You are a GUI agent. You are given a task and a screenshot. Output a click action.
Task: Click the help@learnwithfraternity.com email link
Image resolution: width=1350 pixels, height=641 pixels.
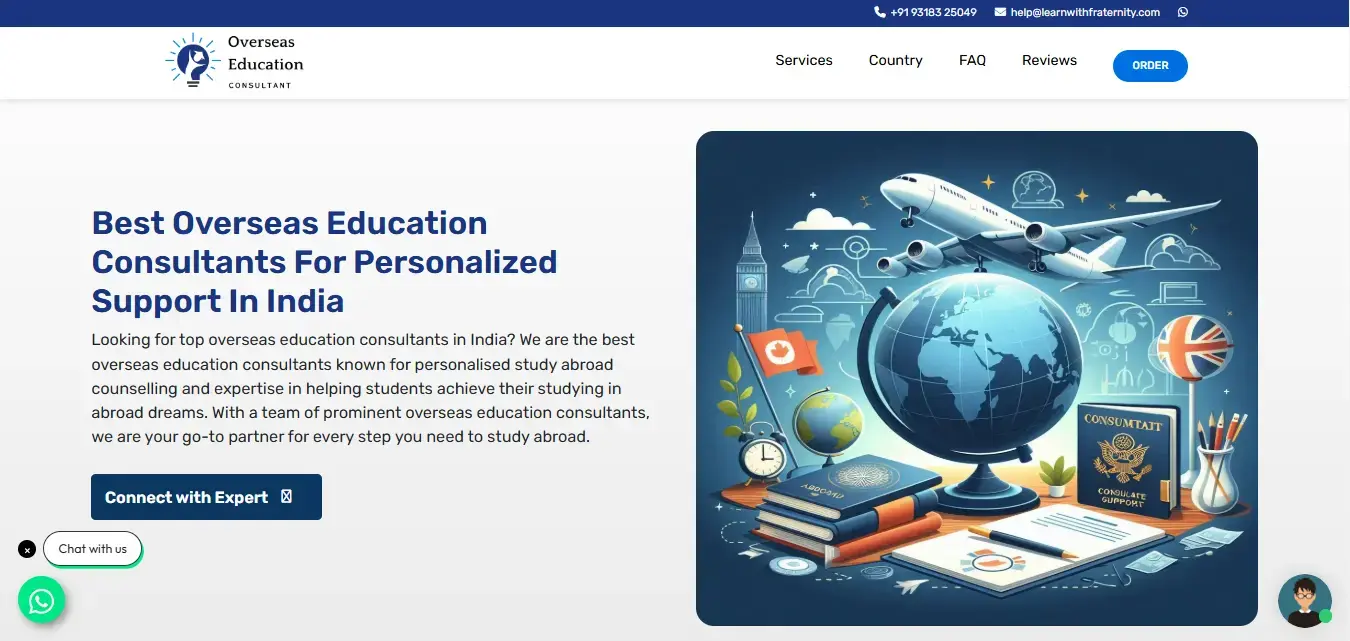tap(1086, 11)
